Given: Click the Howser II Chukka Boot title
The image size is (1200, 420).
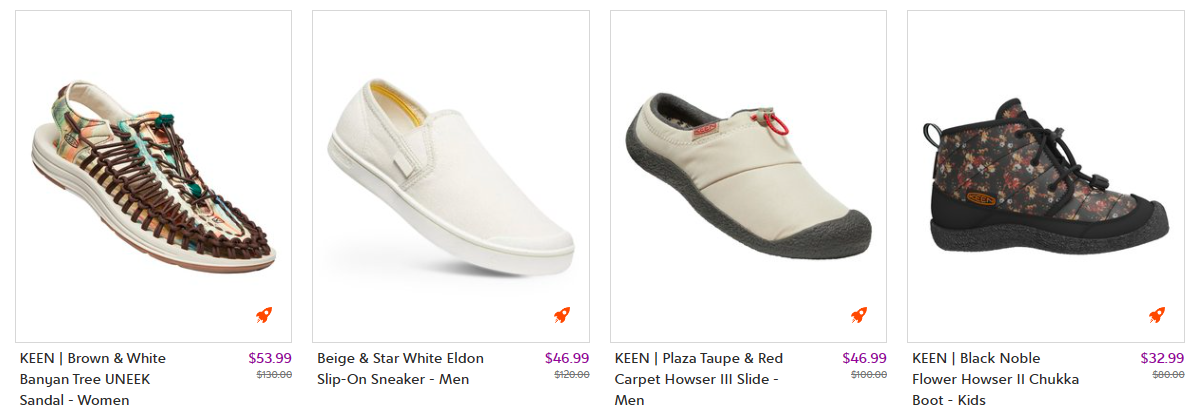Looking at the screenshot, I should (x=995, y=379).
